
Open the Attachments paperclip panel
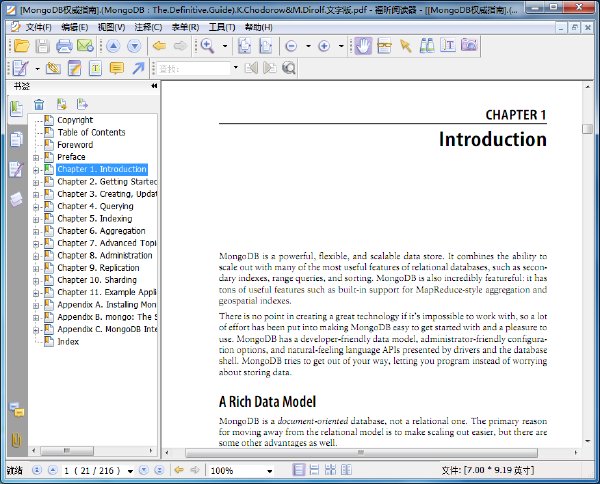point(16,440)
